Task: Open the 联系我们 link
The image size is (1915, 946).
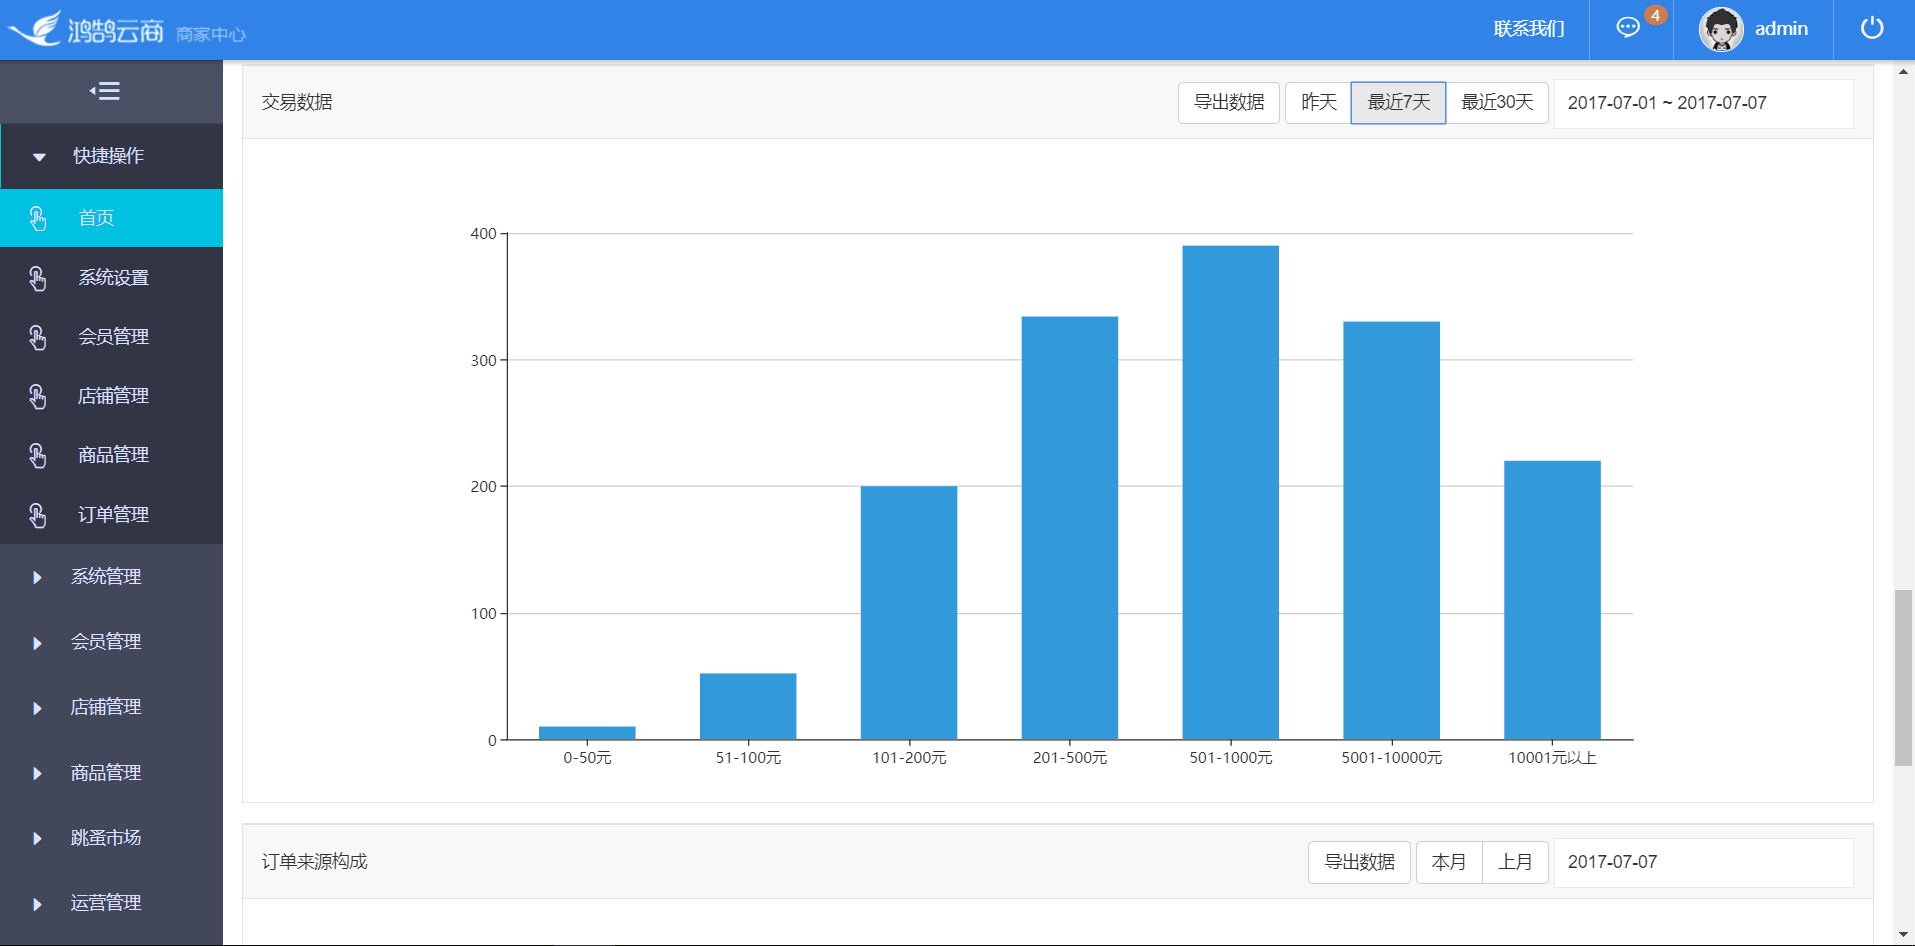Action: [1528, 29]
